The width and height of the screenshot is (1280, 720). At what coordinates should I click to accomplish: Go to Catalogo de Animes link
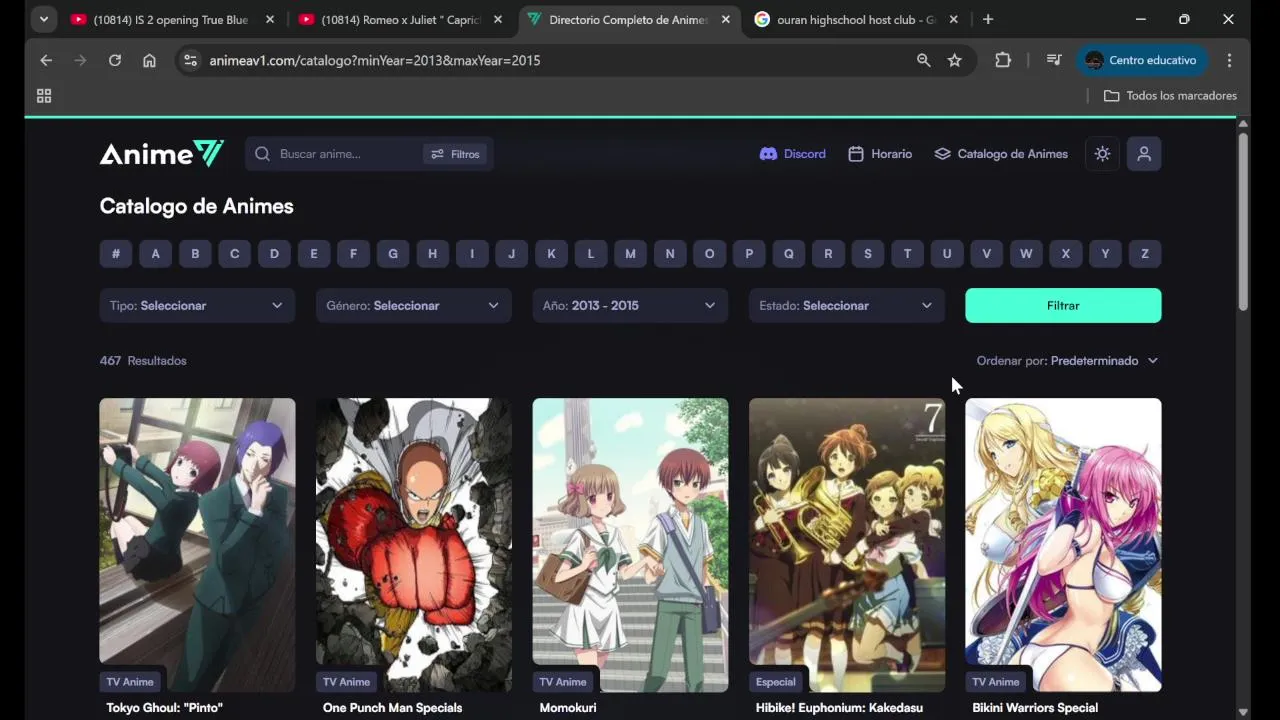coord(1001,154)
